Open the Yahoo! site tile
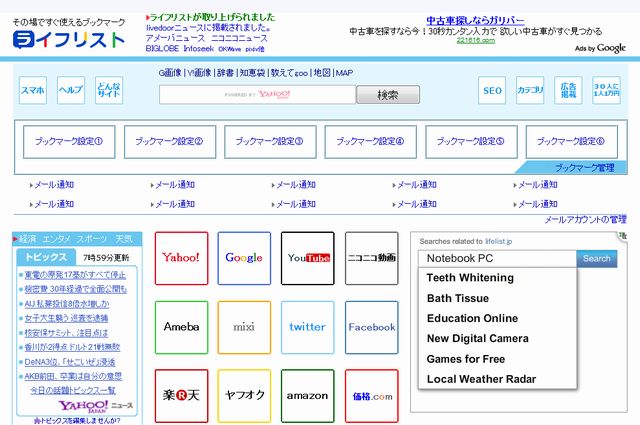Viewport: 640px width, 425px height. click(x=181, y=258)
